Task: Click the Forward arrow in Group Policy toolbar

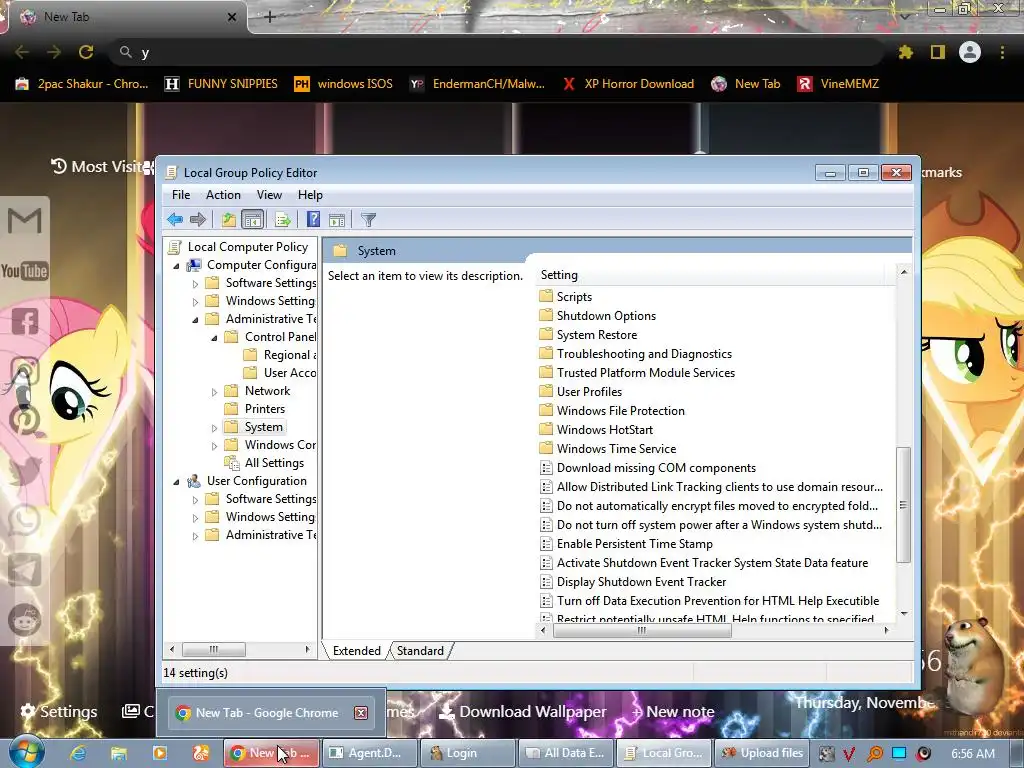Action: pyautogui.click(x=197, y=219)
